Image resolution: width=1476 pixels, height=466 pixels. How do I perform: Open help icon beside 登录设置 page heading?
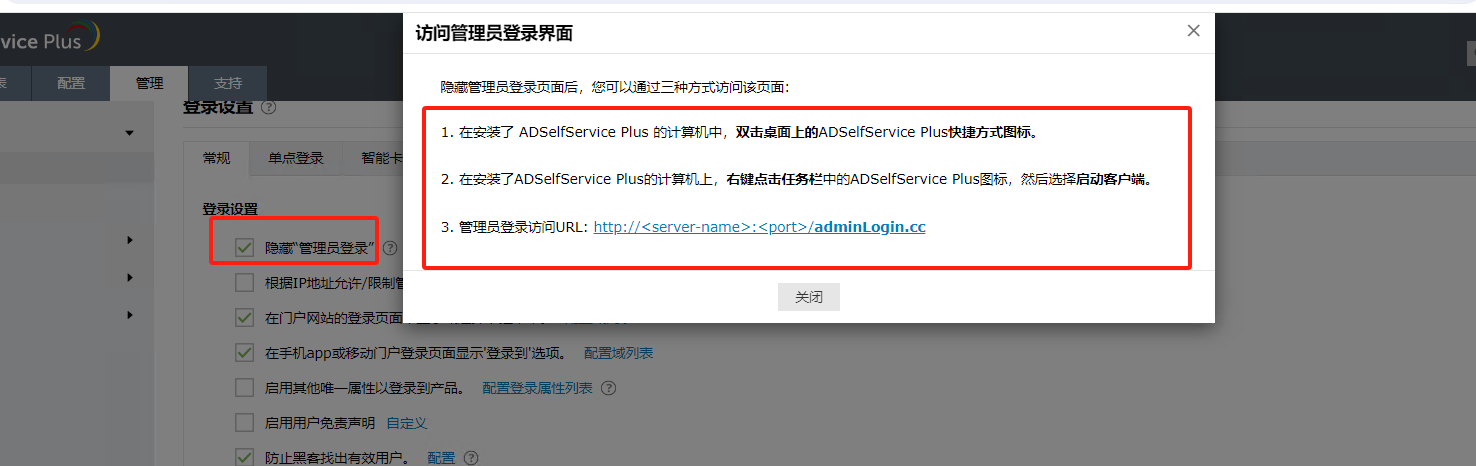268,107
